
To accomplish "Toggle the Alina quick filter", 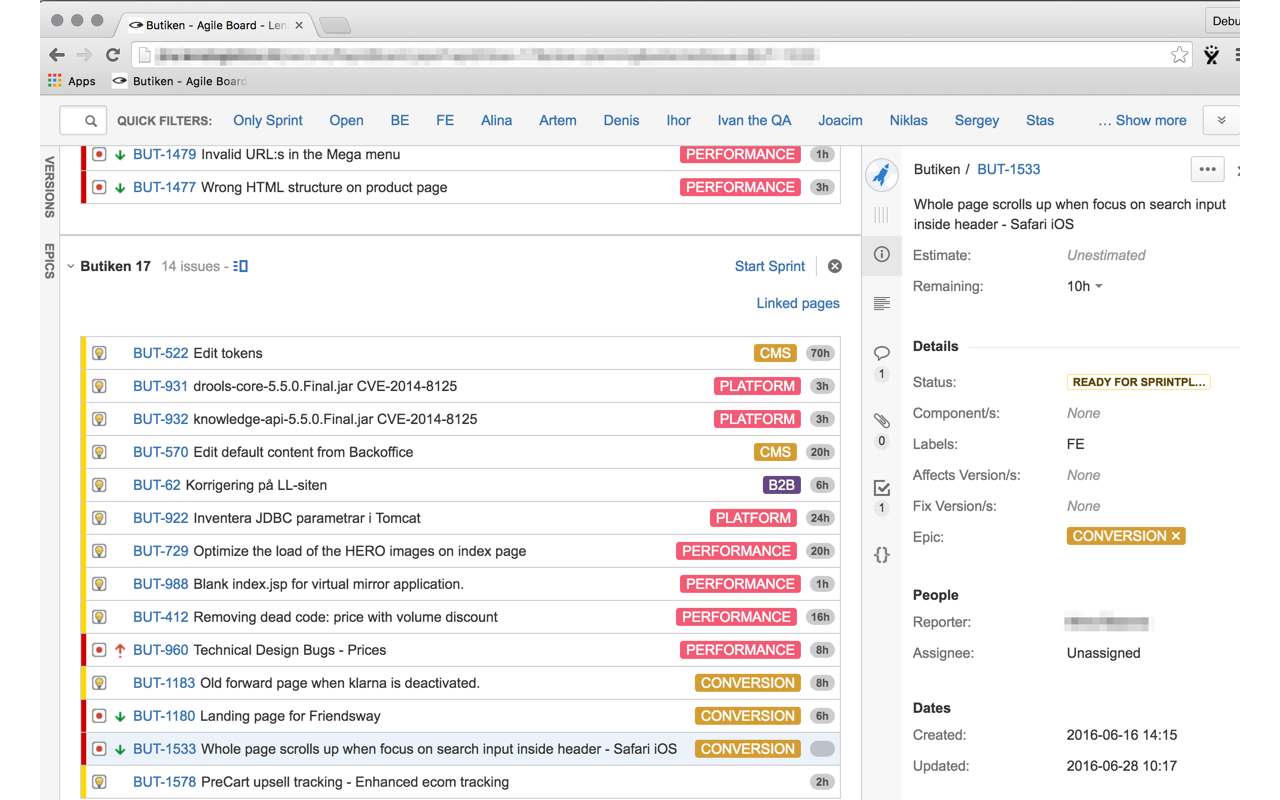I will pos(496,120).
